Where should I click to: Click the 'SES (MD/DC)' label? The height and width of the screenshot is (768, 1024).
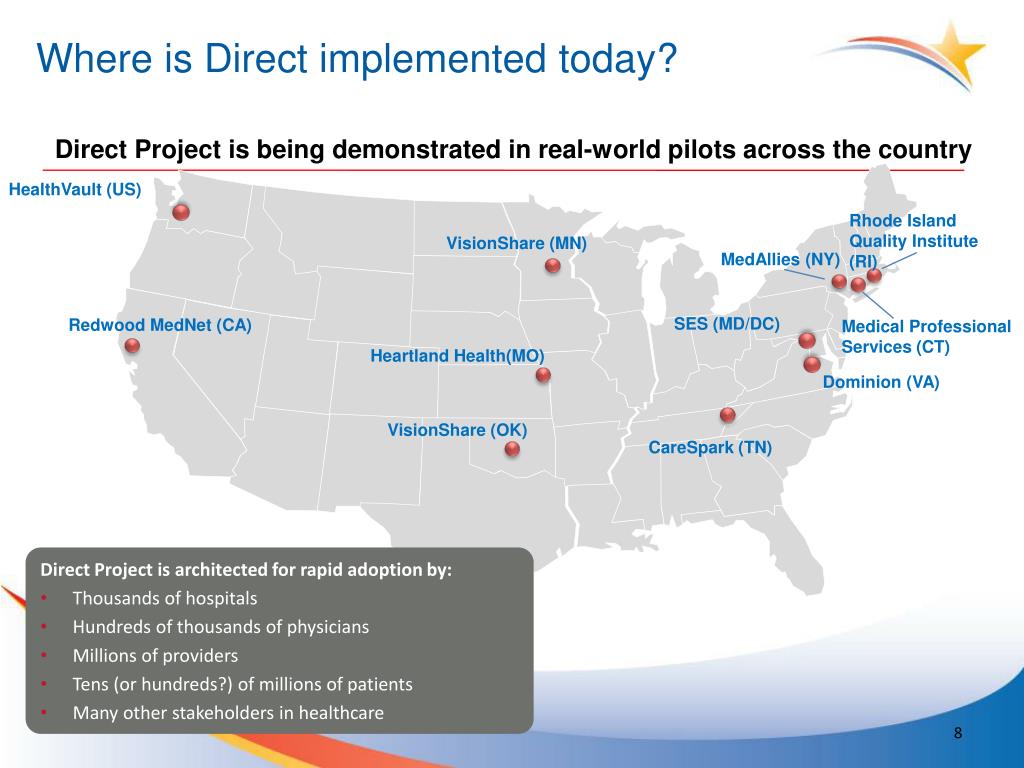coord(727,324)
